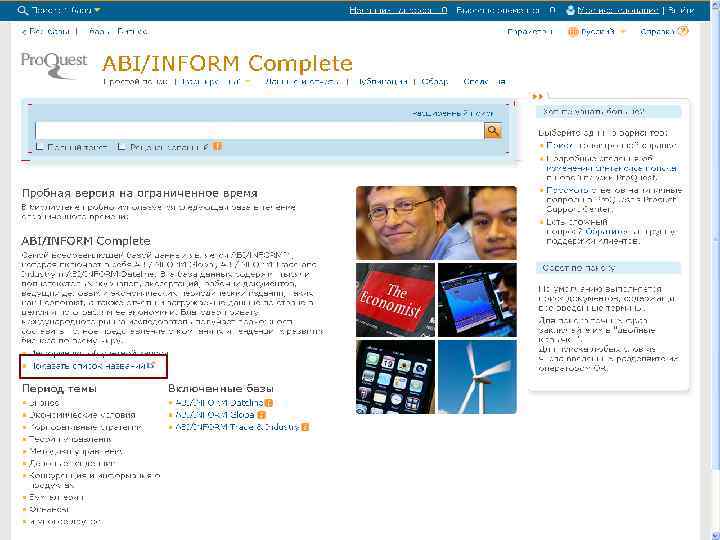Click the Bill Gates photo thumbnail

[x=436, y=223]
